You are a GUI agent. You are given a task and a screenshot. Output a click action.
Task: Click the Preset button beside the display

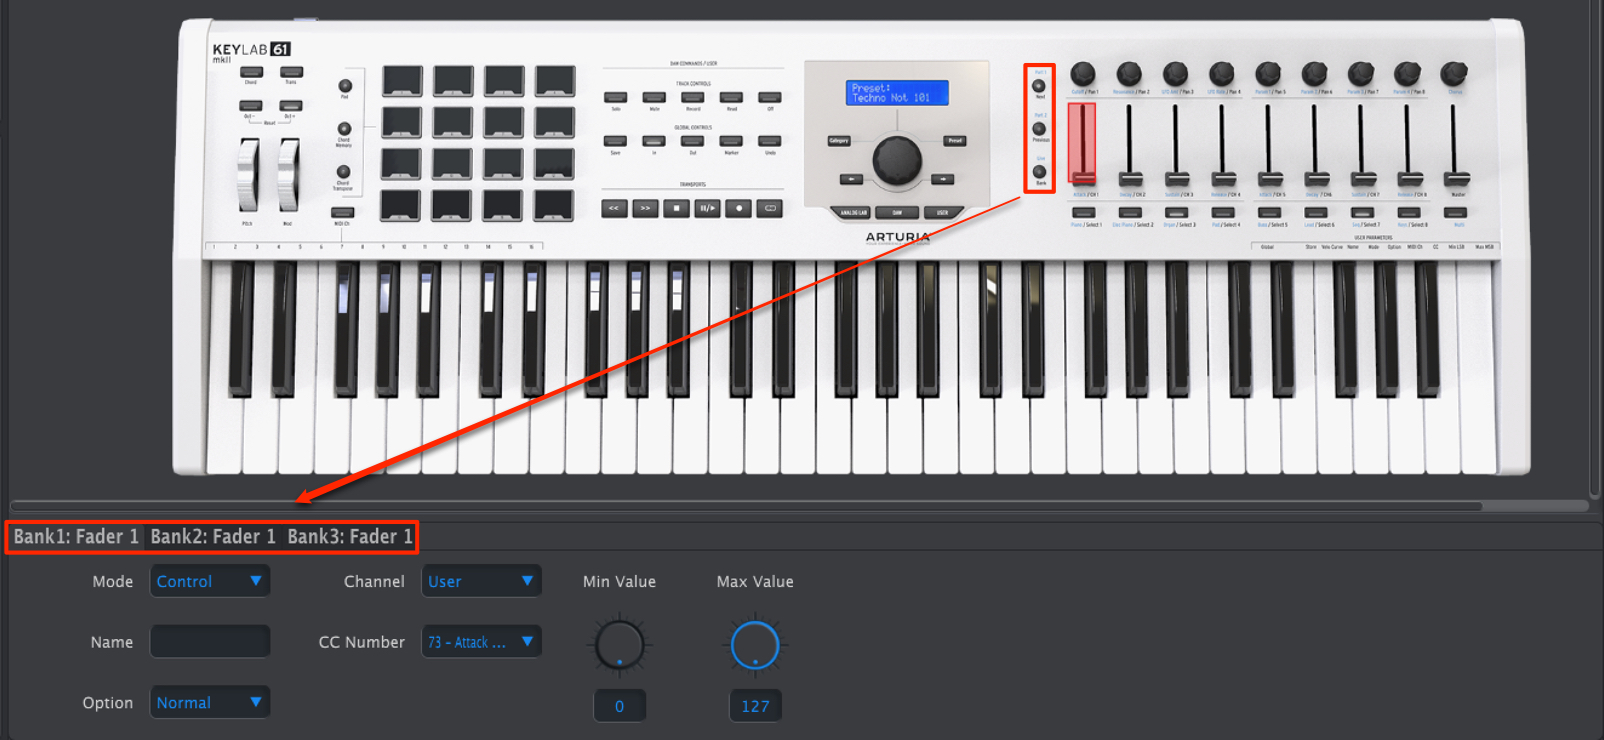955,141
